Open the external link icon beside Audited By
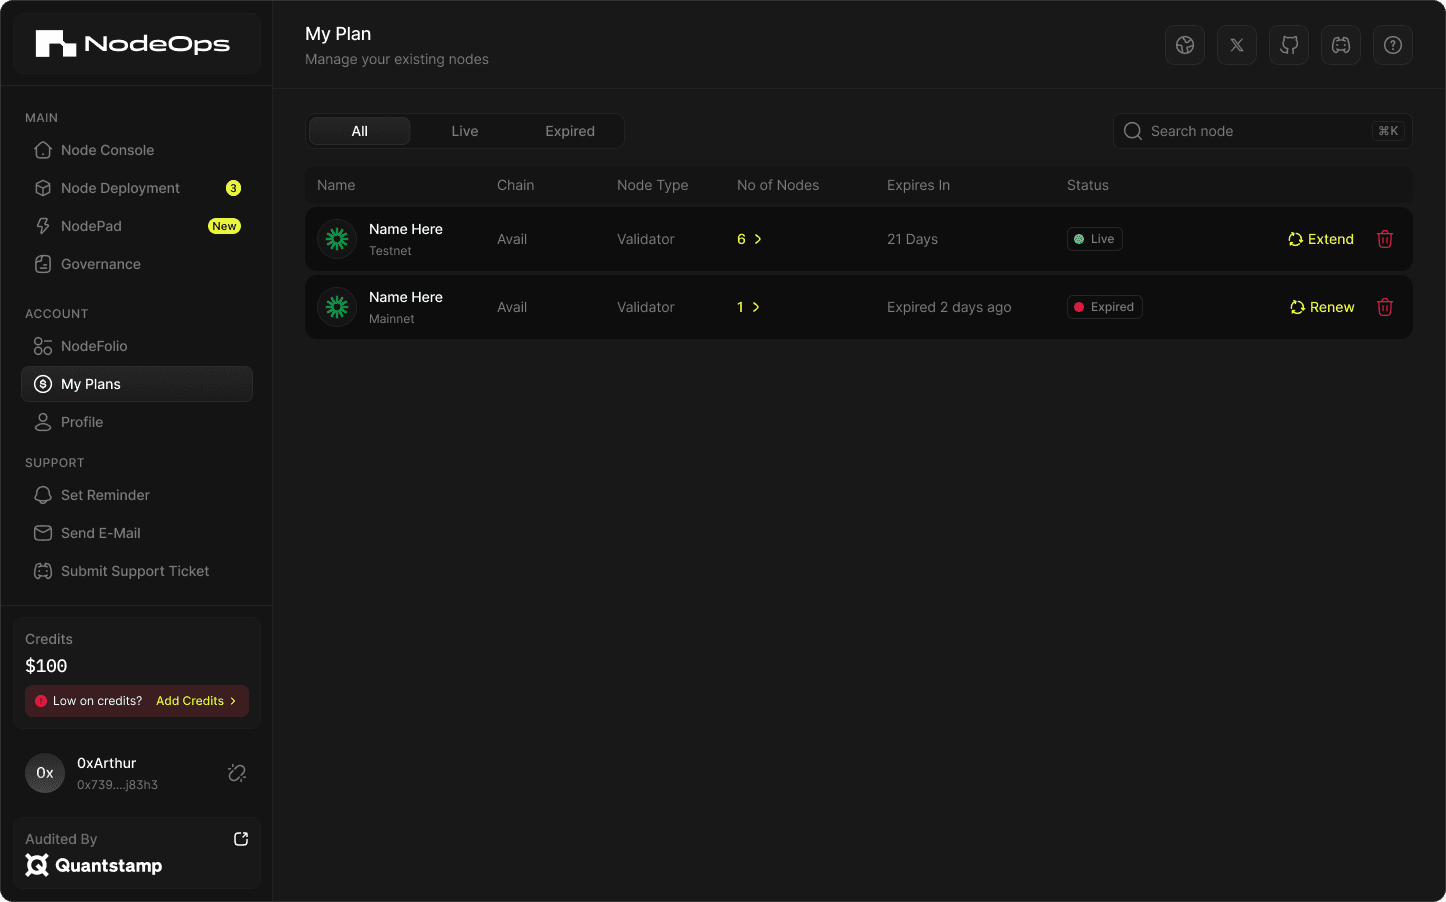Screen dimensions: 1446x902 pyautogui.click(x=241, y=839)
